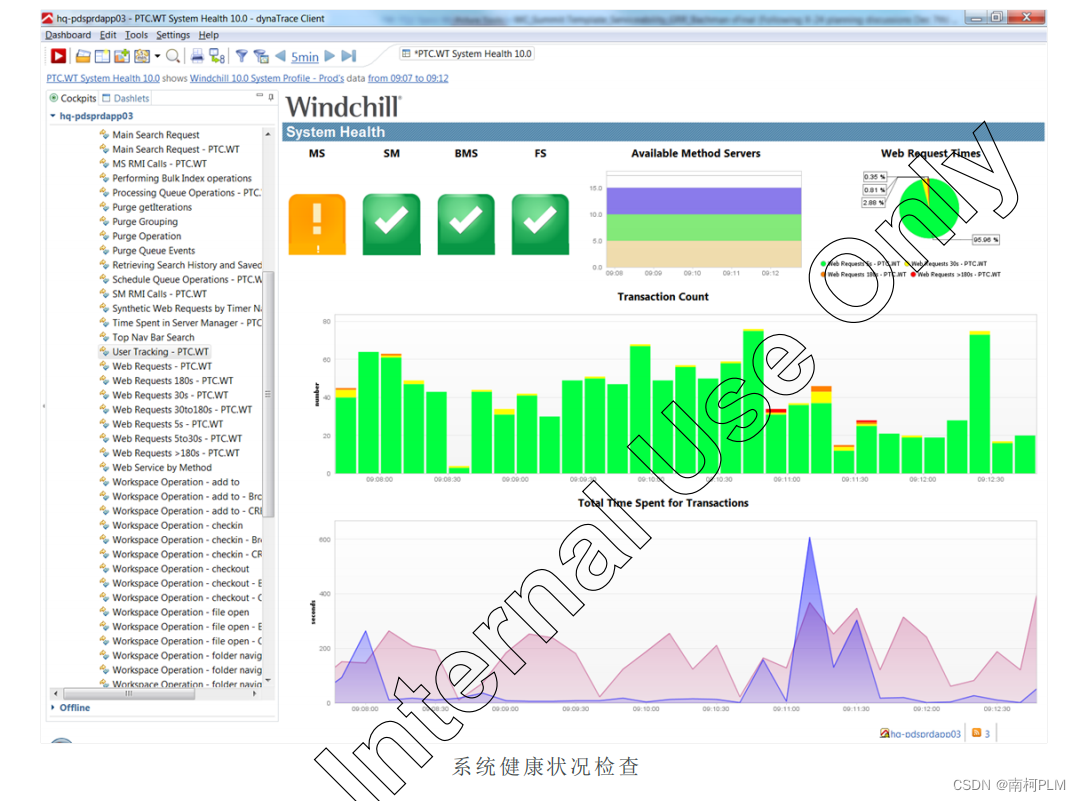Click the printer icon in the toolbar
Image resolution: width=1081 pixels, height=801 pixels.
tap(198, 57)
